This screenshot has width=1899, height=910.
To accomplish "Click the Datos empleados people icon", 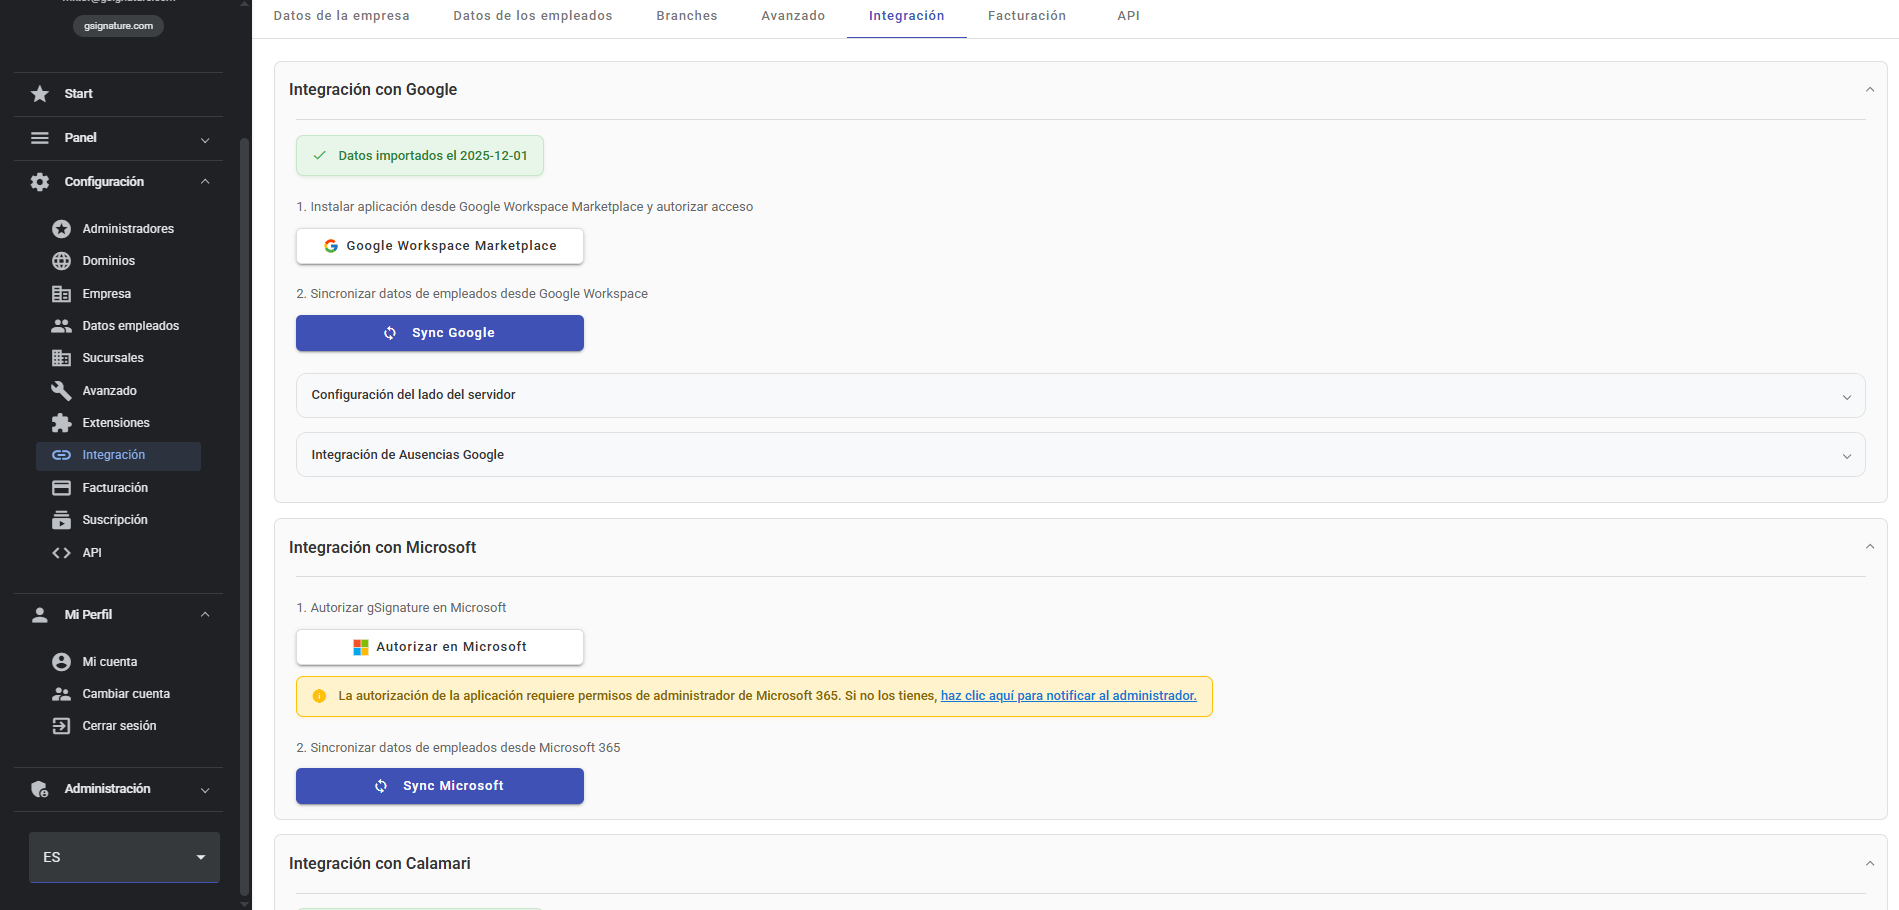I will click(x=61, y=326).
